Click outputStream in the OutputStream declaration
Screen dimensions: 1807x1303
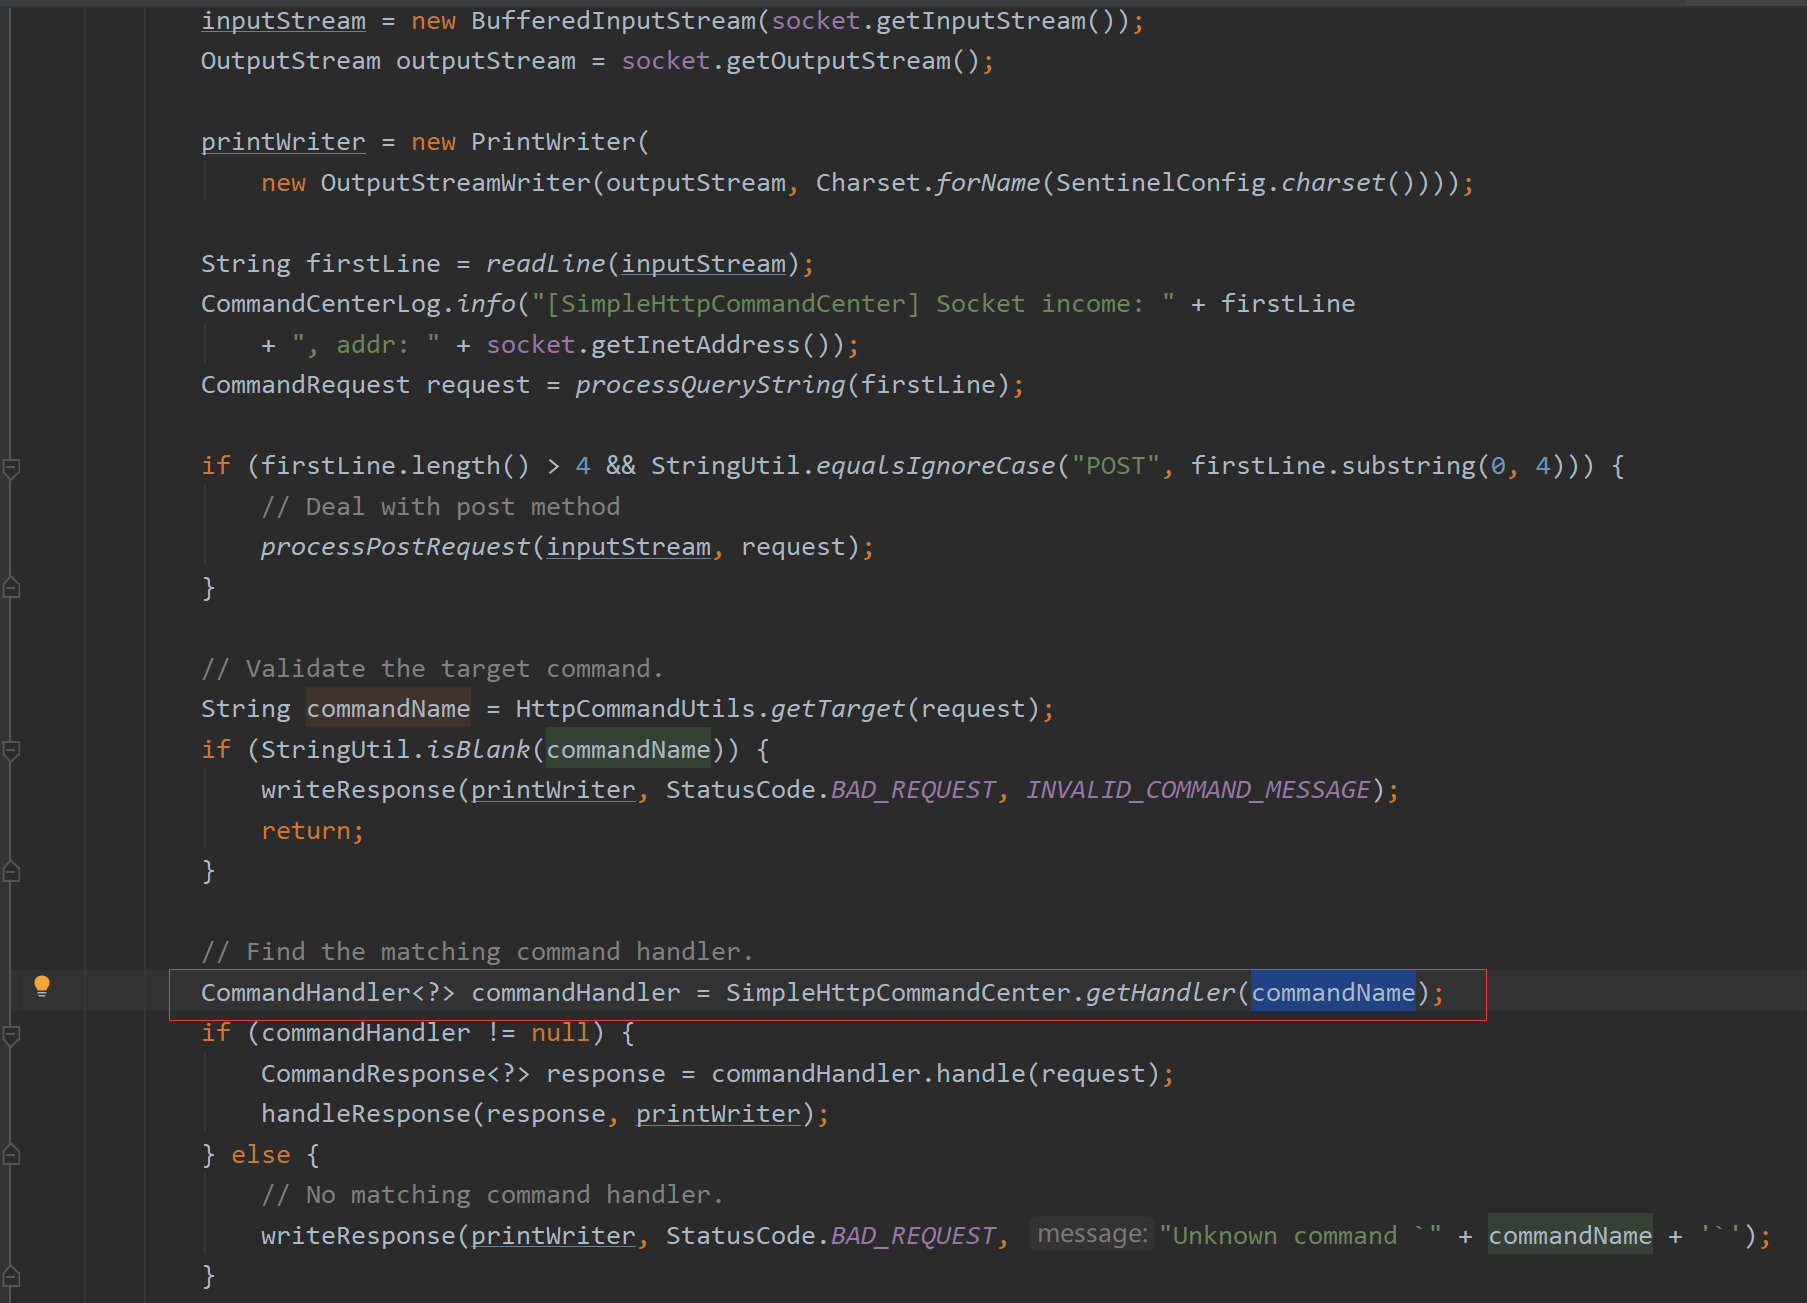click(x=486, y=61)
